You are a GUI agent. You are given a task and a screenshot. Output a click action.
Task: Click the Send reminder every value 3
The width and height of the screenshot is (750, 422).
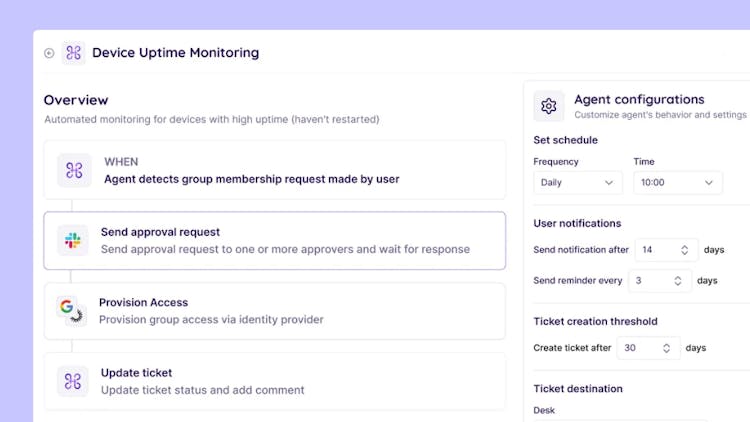click(x=640, y=281)
